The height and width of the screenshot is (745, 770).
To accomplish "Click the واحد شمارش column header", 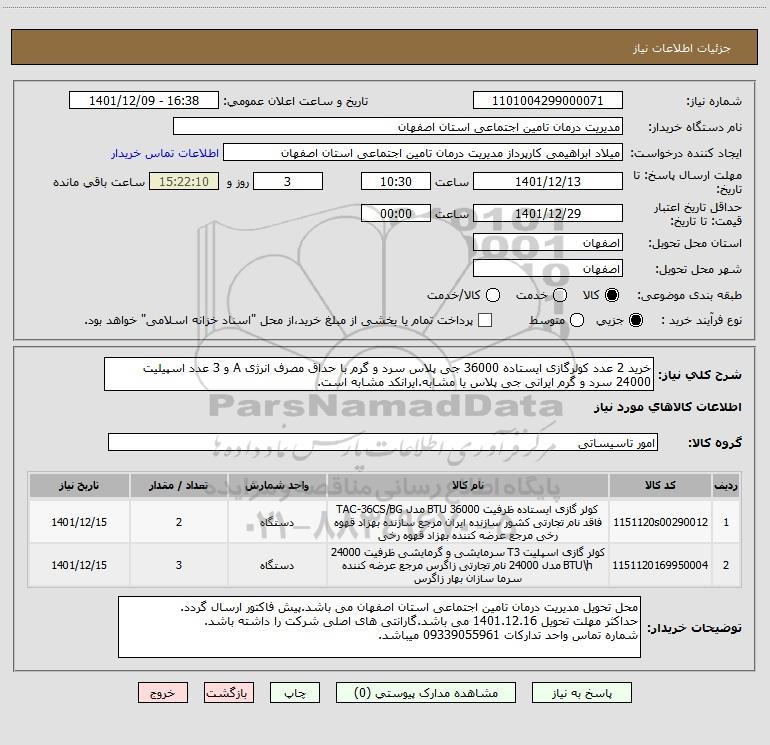I will pyautogui.click(x=277, y=485).
